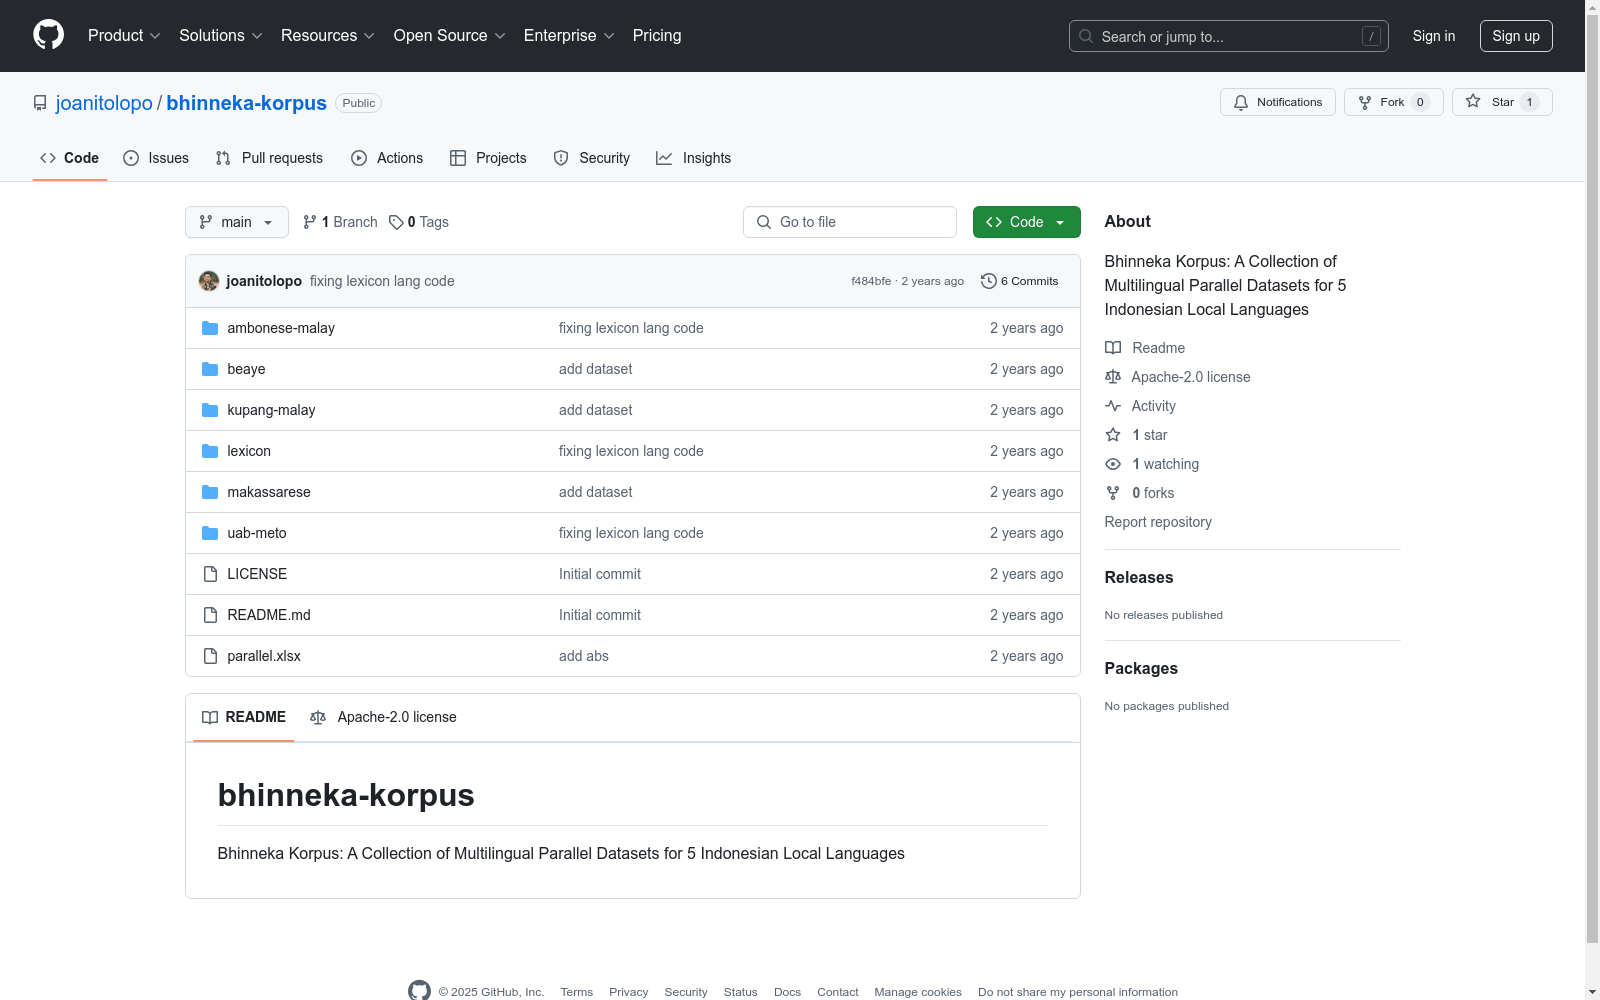The width and height of the screenshot is (1600, 1000).
Task: Switch to the Insights tab
Action: click(x=693, y=158)
